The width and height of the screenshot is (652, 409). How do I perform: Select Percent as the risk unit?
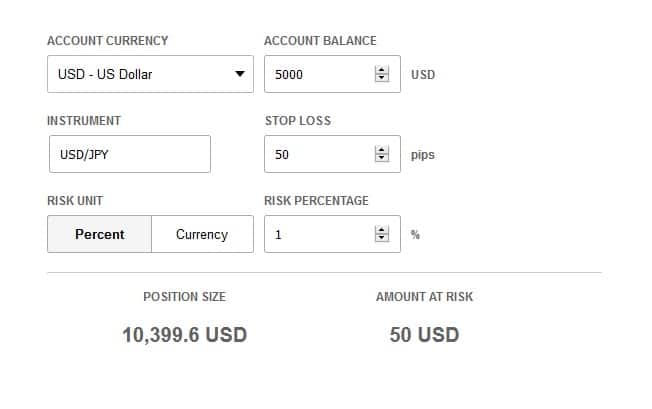click(100, 234)
